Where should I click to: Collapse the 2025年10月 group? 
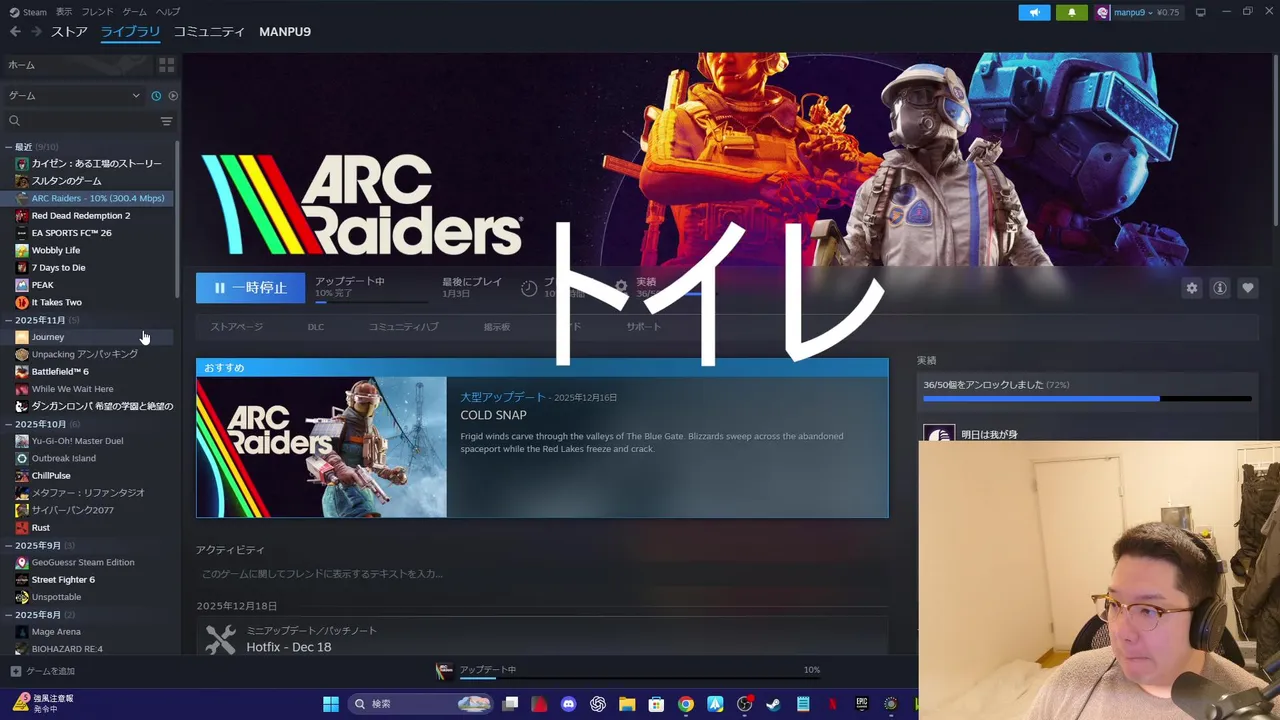click(8, 424)
